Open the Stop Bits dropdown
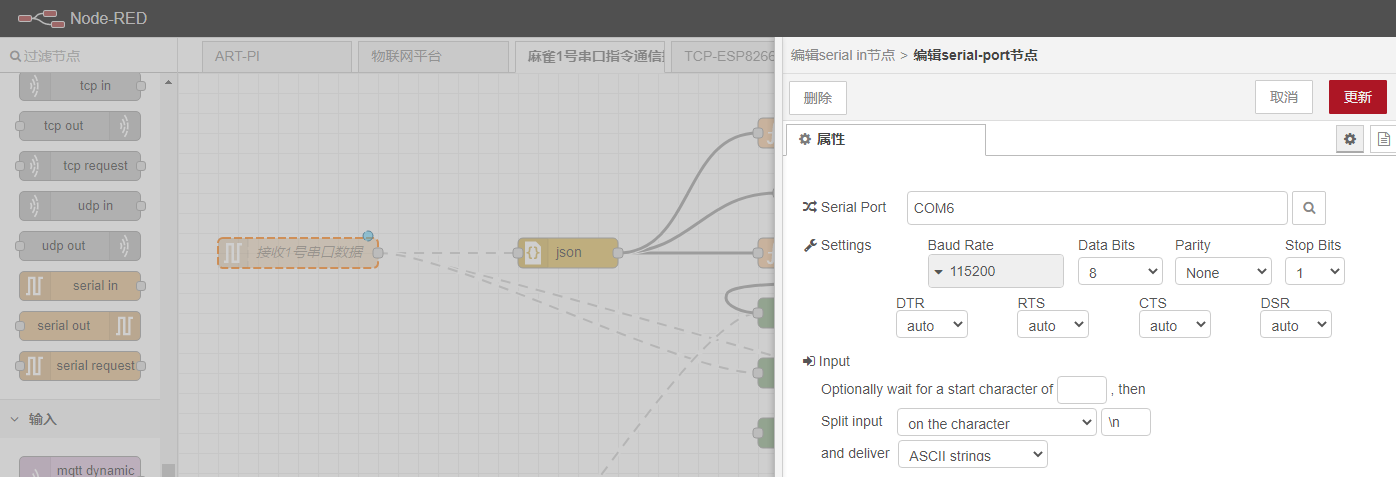This screenshot has width=1396, height=477. 1315,271
